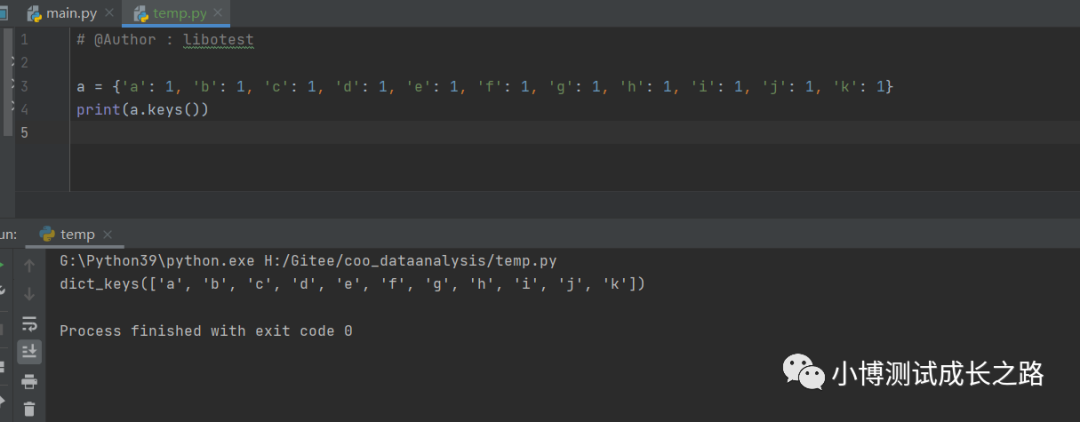
Task: Click the Down the Stack Trace arrow
Action: pos(29,295)
